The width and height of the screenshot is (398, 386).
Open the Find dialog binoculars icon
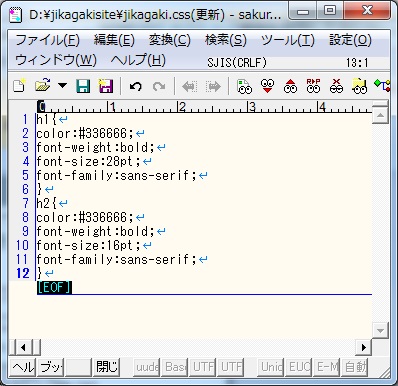[244, 86]
